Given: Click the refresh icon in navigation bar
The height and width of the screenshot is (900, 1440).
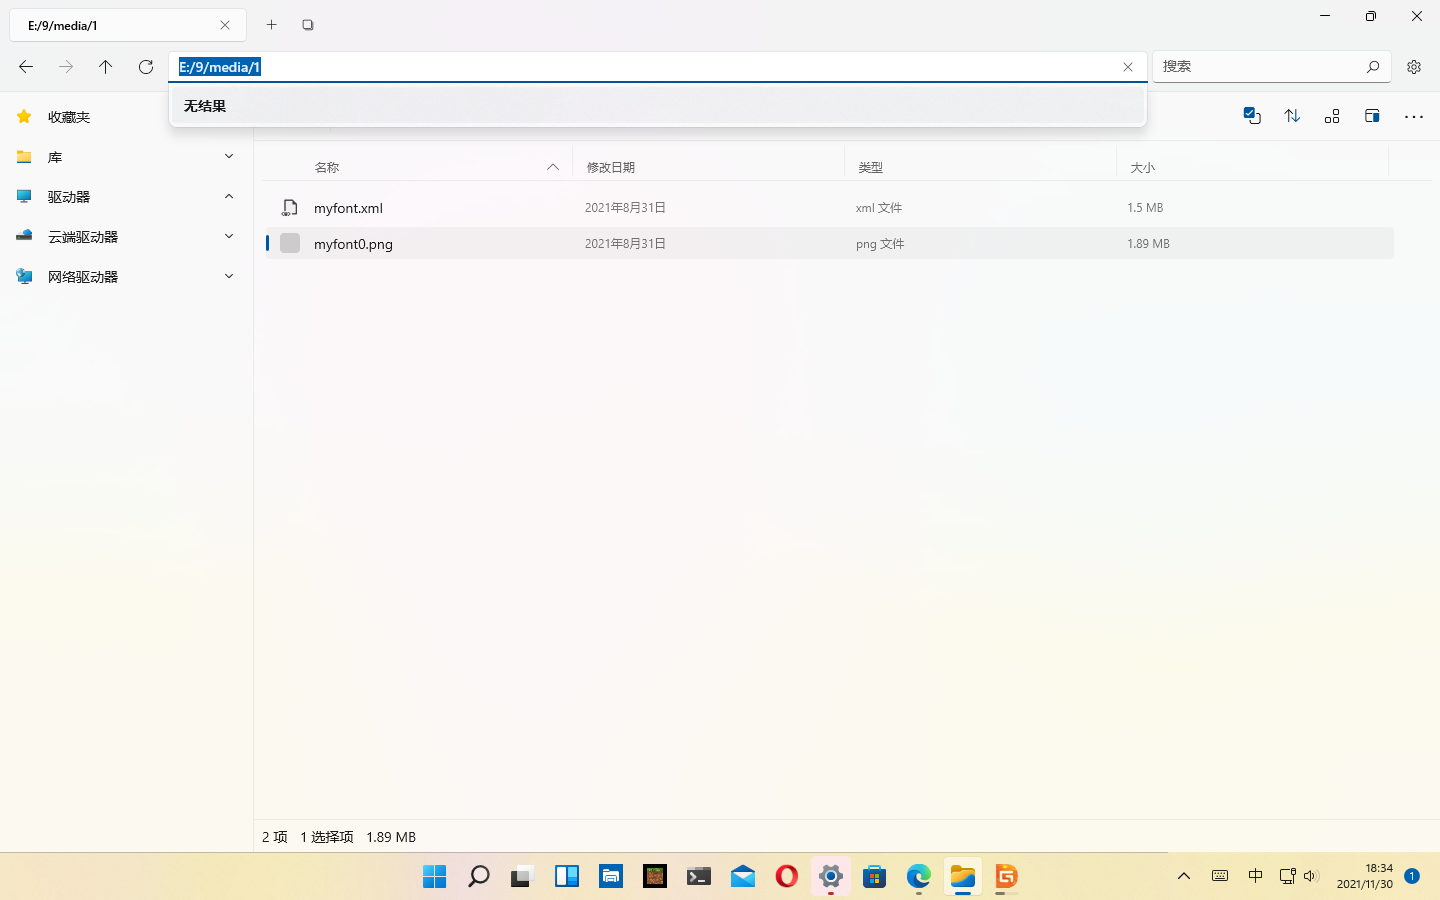Looking at the screenshot, I should click(146, 67).
